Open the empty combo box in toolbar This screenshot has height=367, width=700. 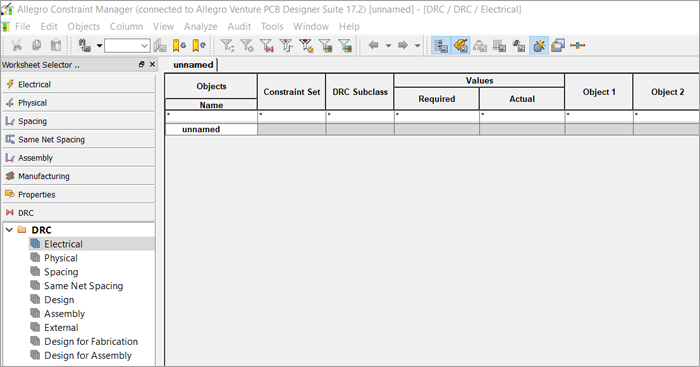(127, 46)
